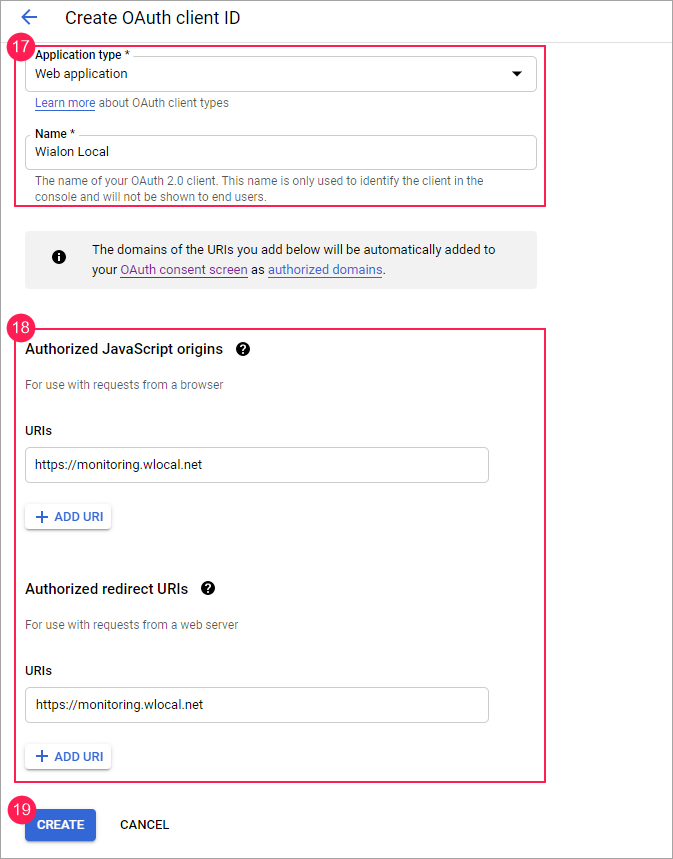673x859 pixels.
Task: Show help for Authorized redirect URIs
Action: pos(208,589)
